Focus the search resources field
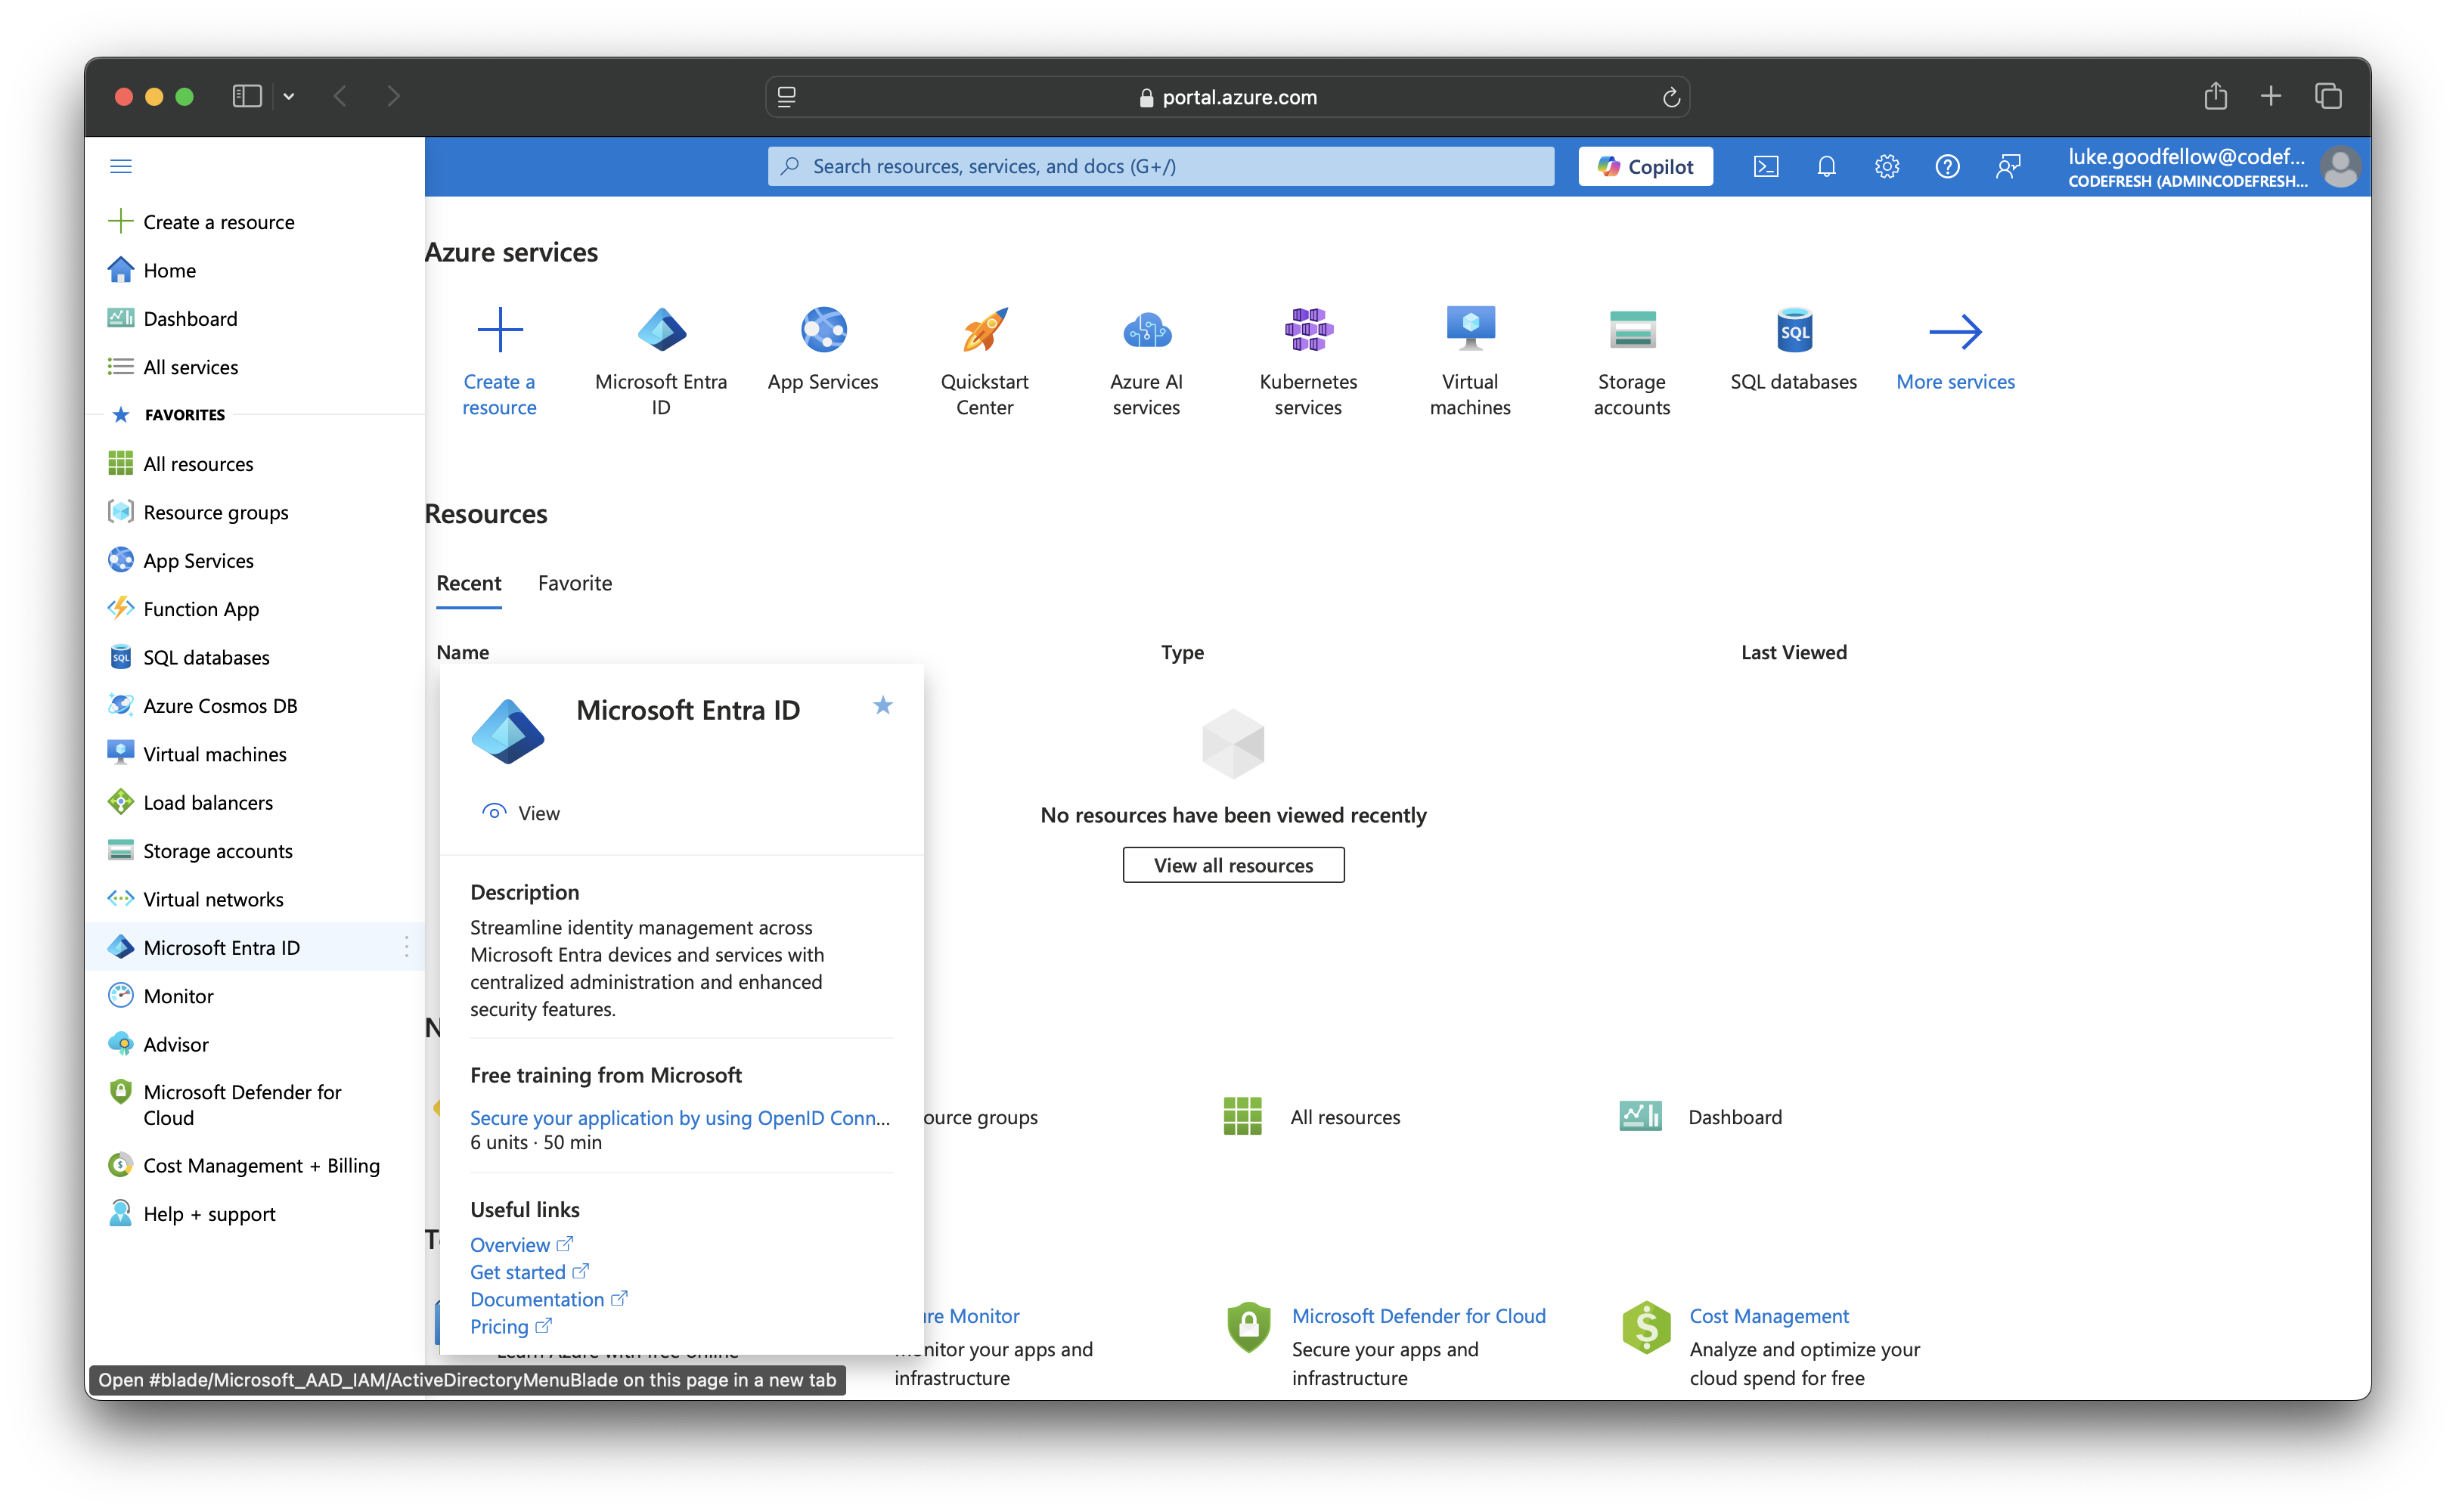The height and width of the screenshot is (1512, 2456). click(x=1160, y=166)
